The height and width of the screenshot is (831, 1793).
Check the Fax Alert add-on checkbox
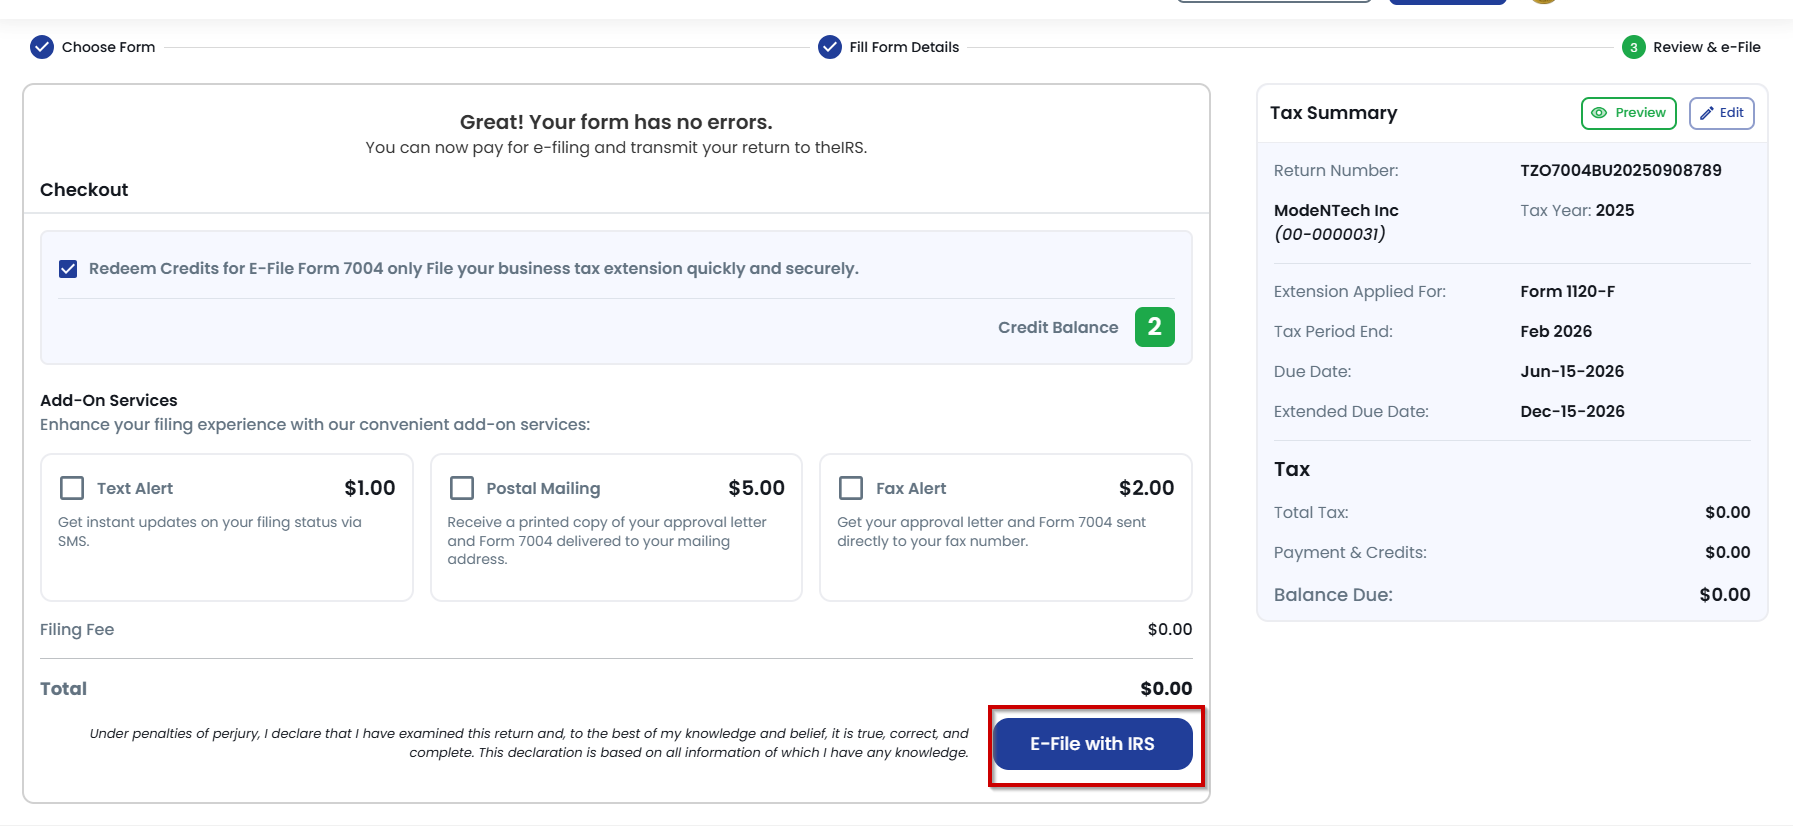coord(851,488)
